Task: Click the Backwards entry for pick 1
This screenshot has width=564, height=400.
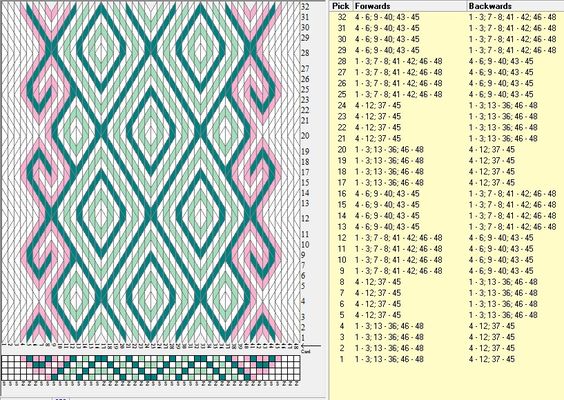Action: point(492,359)
